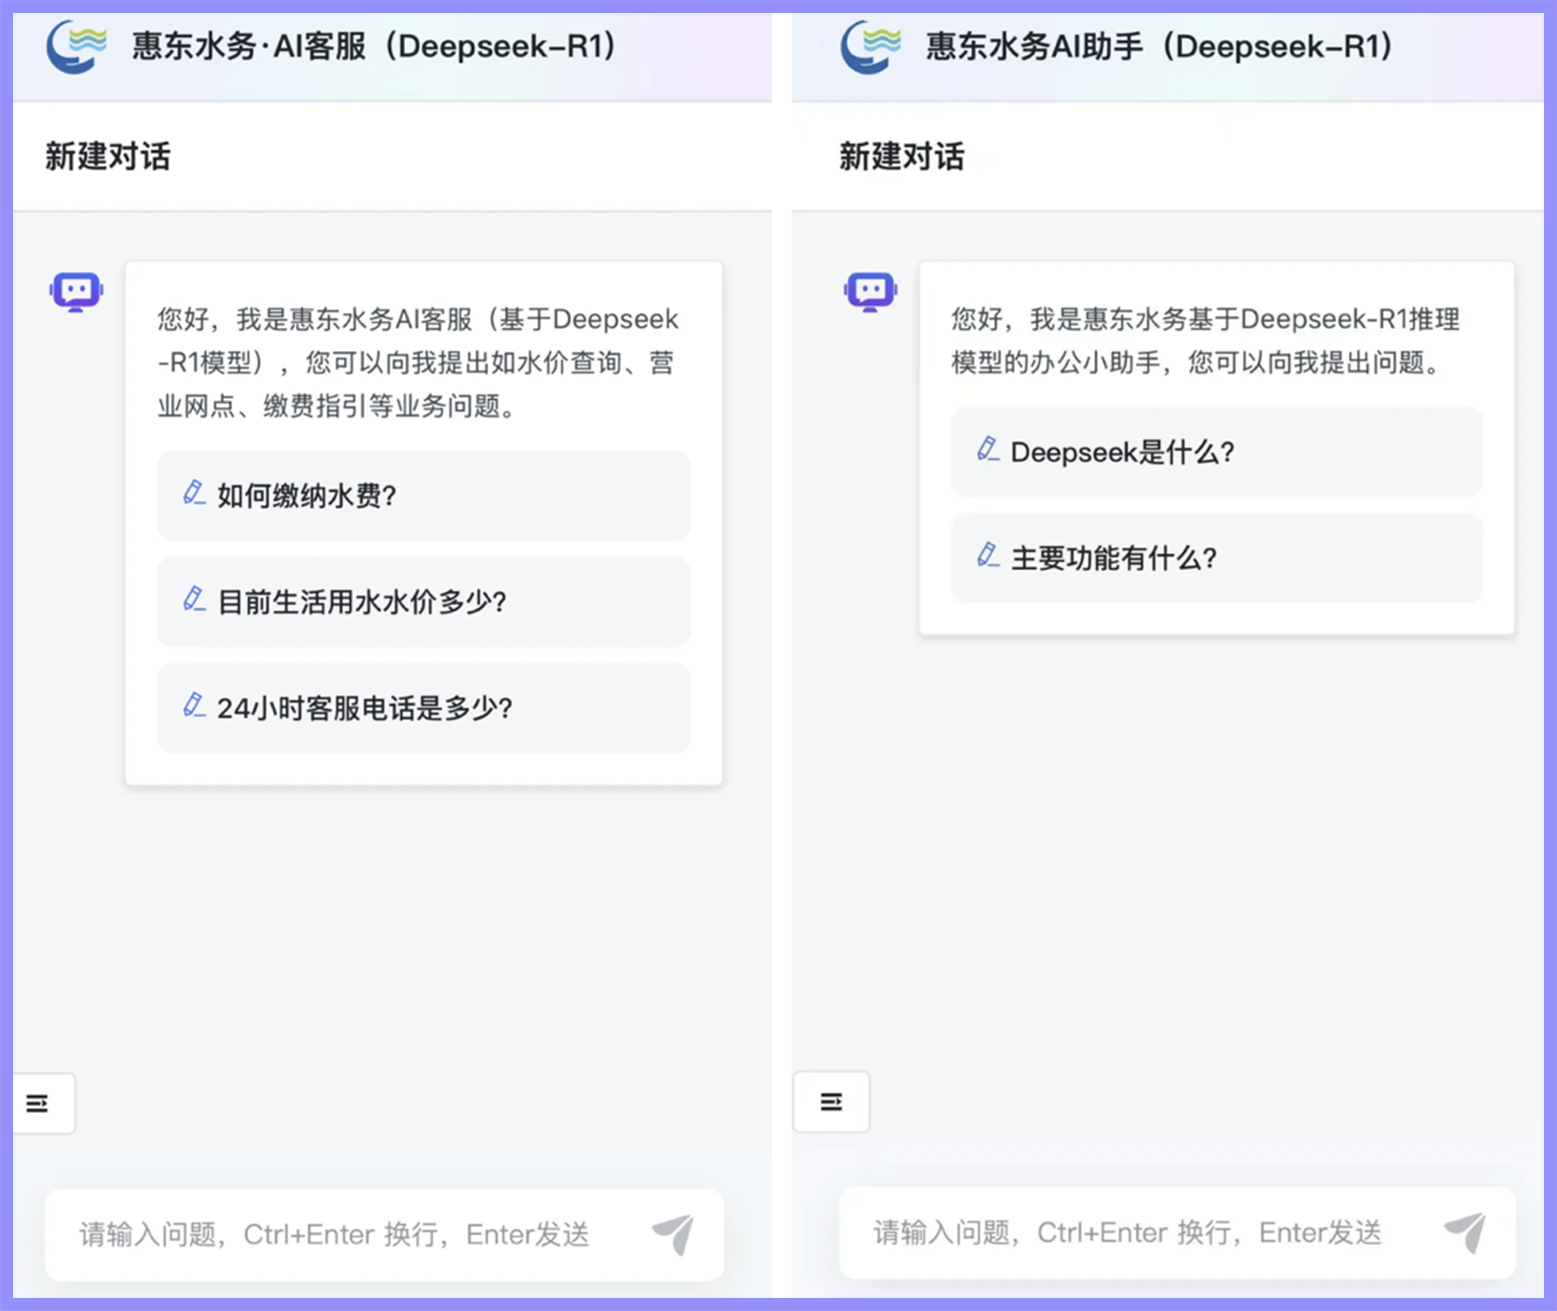Select the 新建对话 option in left window
Screen dimensions: 1557x1311
point(108,156)
